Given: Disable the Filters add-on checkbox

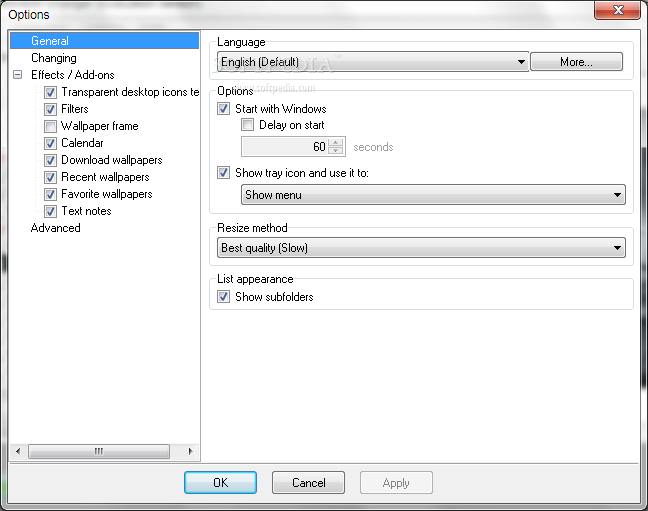Looking at the screenshot, I should 50,109.
